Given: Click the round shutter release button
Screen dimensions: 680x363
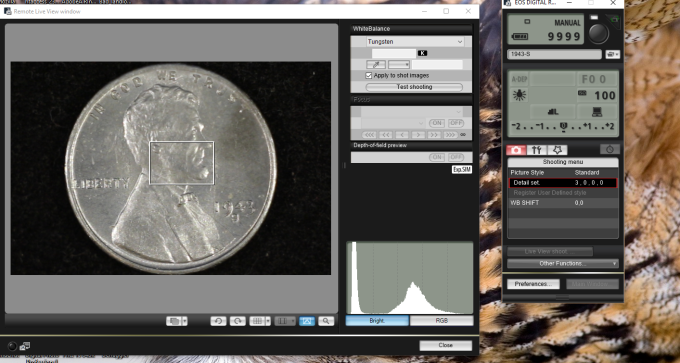Looking at the screenshot, I should click(598, 33).
